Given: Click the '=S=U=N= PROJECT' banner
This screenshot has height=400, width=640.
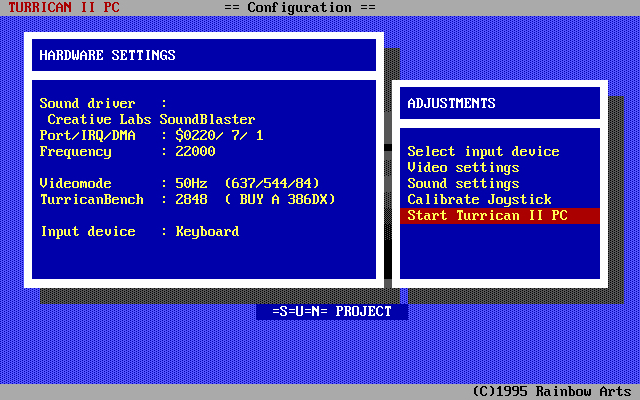Looking at the screenshot, I should pyautogui.click(x=332, y=311).
